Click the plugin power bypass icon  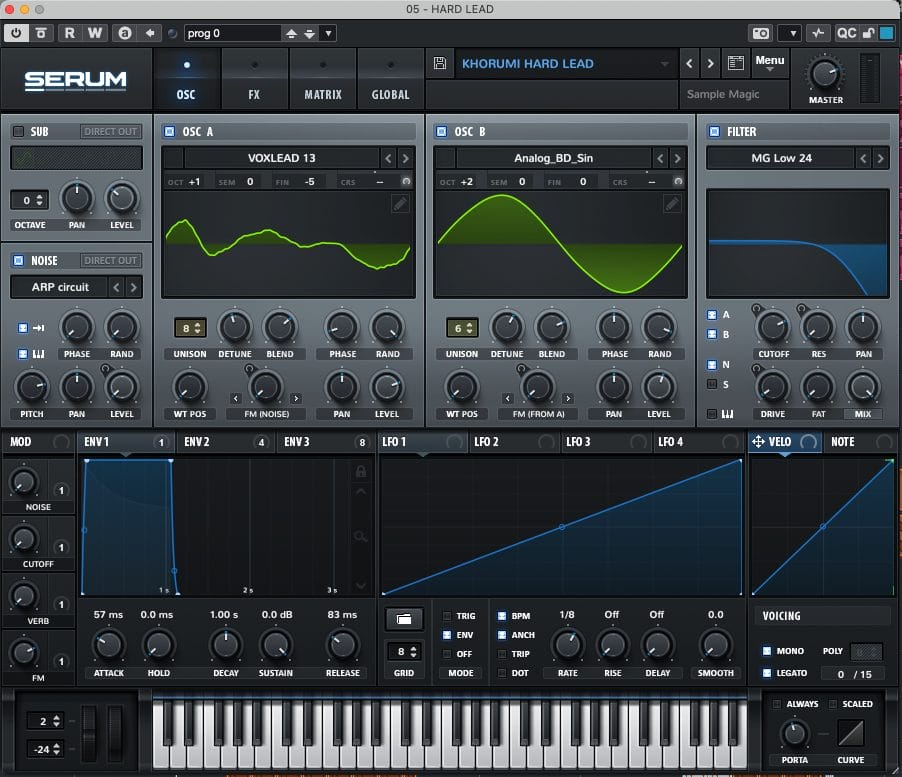(16, 33)
